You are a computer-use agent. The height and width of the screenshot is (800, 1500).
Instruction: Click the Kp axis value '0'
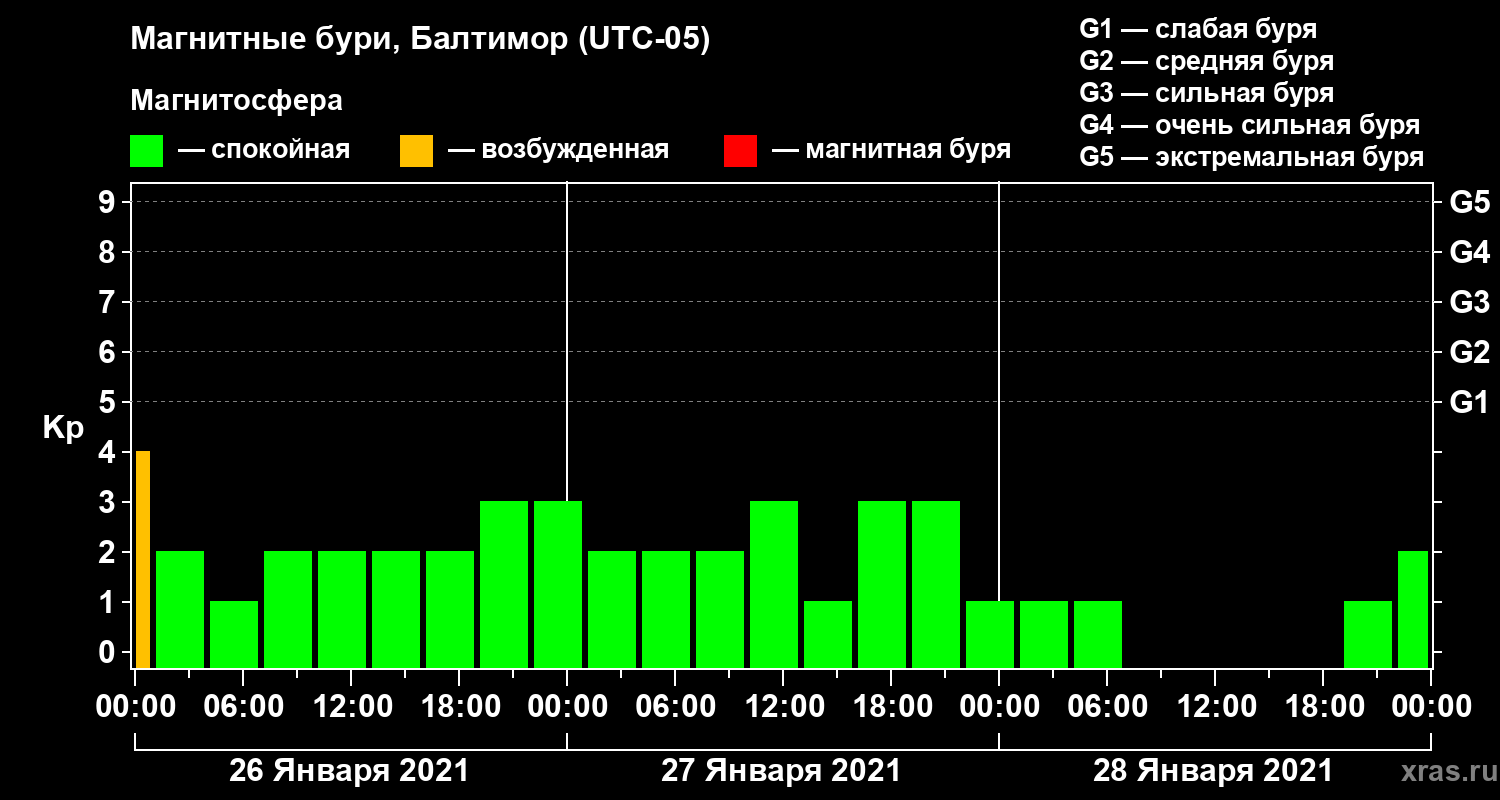[x=109, y=653]
